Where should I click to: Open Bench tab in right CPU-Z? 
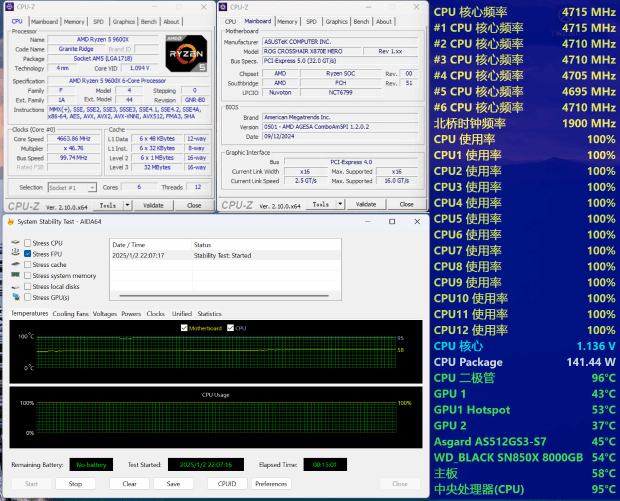[x=361, y=22]
